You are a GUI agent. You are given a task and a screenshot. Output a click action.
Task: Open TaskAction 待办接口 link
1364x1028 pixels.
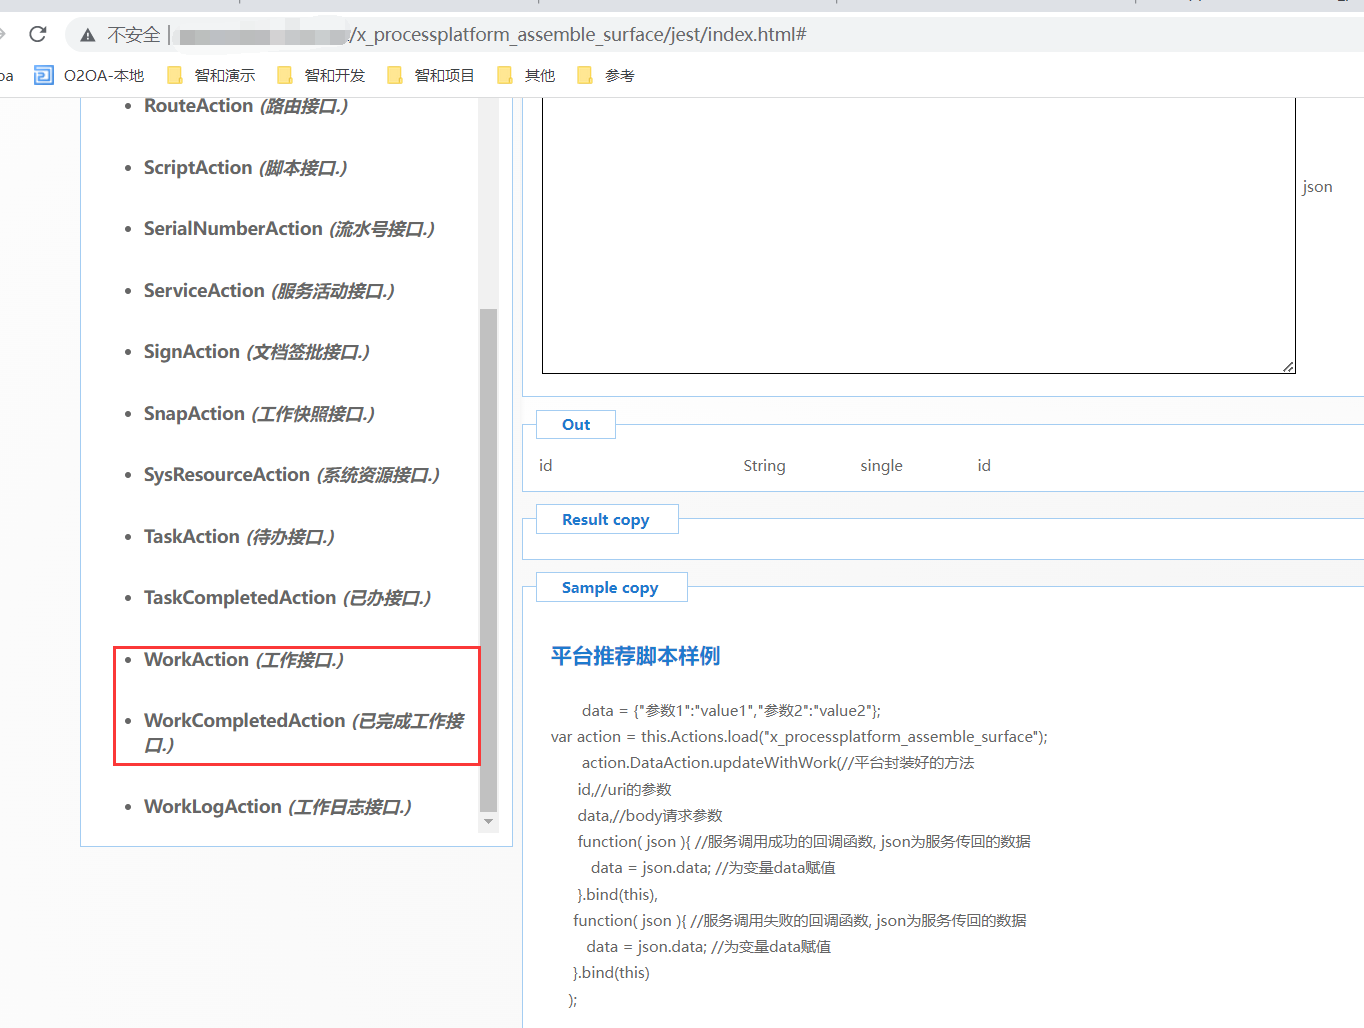pos(239,537)
